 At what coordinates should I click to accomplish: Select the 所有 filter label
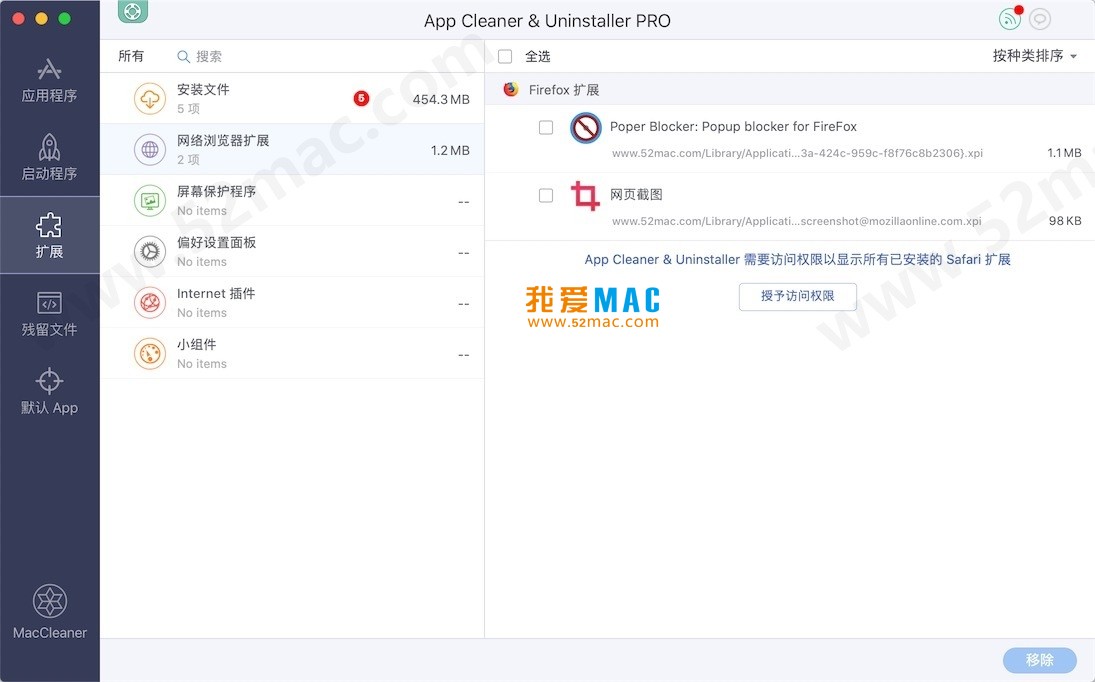131,57
